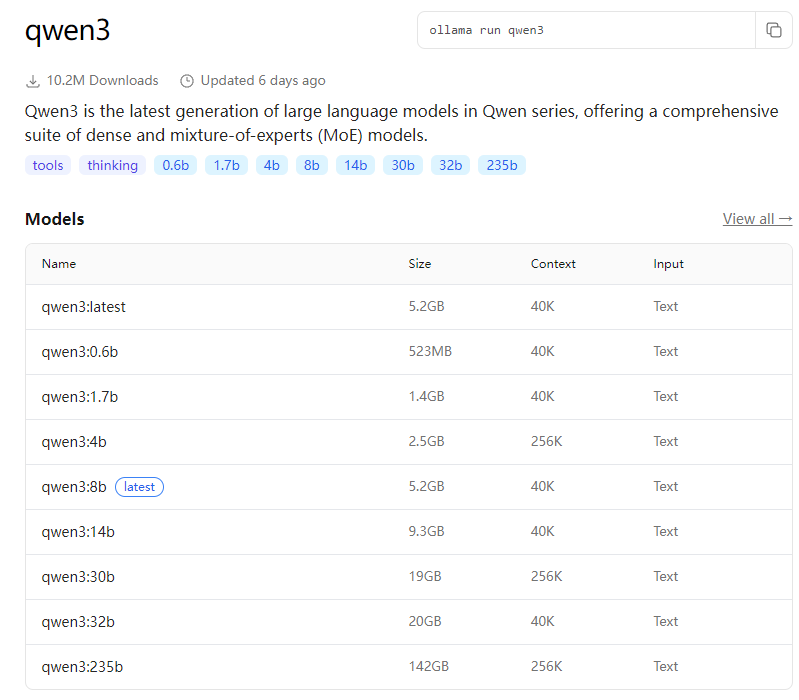
Task: Choose the 235b size tag
Action: tap(502, 165)
